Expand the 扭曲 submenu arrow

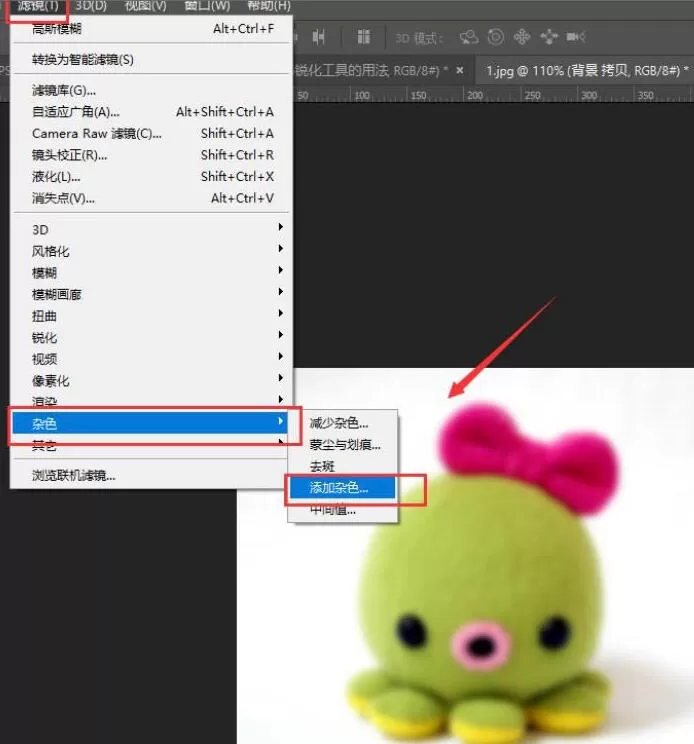281,313
